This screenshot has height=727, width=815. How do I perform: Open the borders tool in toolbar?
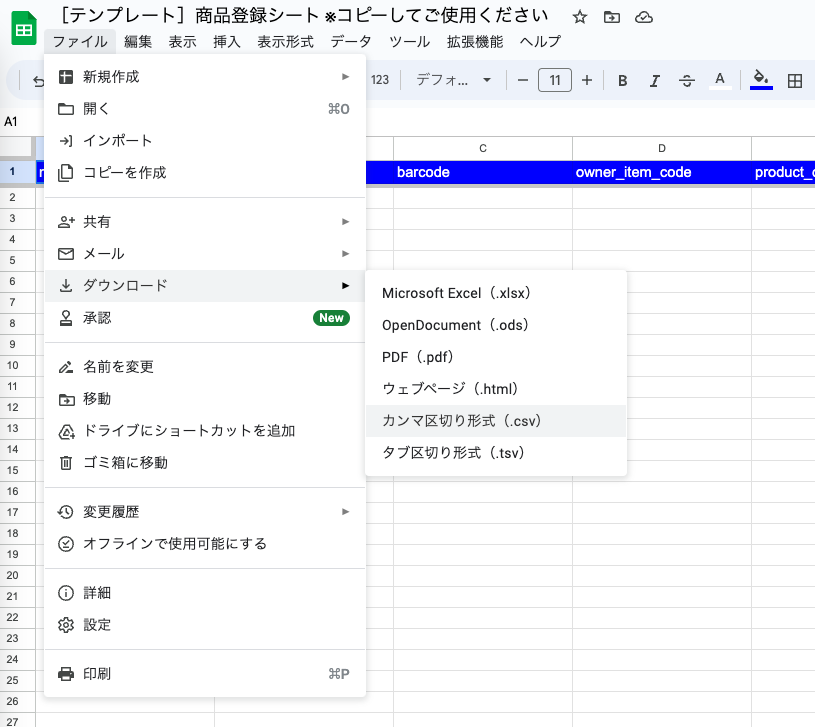795,81
